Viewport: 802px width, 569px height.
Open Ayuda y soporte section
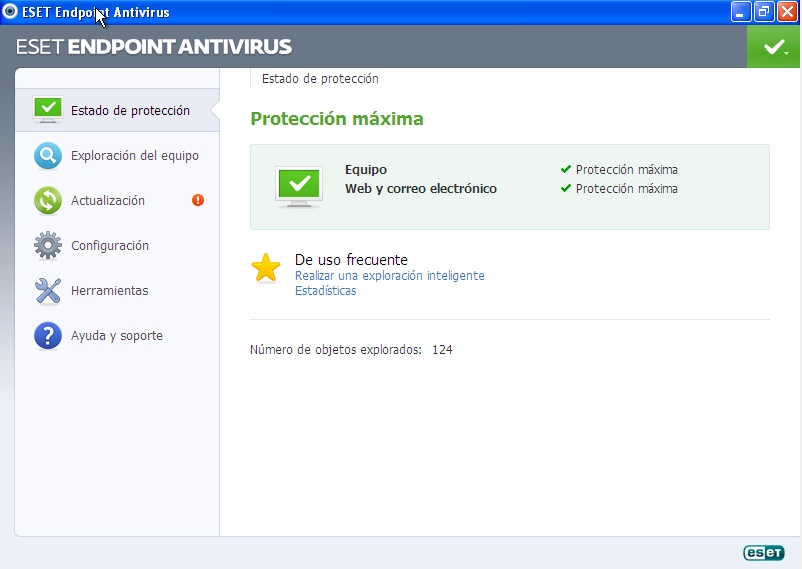[117, 336]
